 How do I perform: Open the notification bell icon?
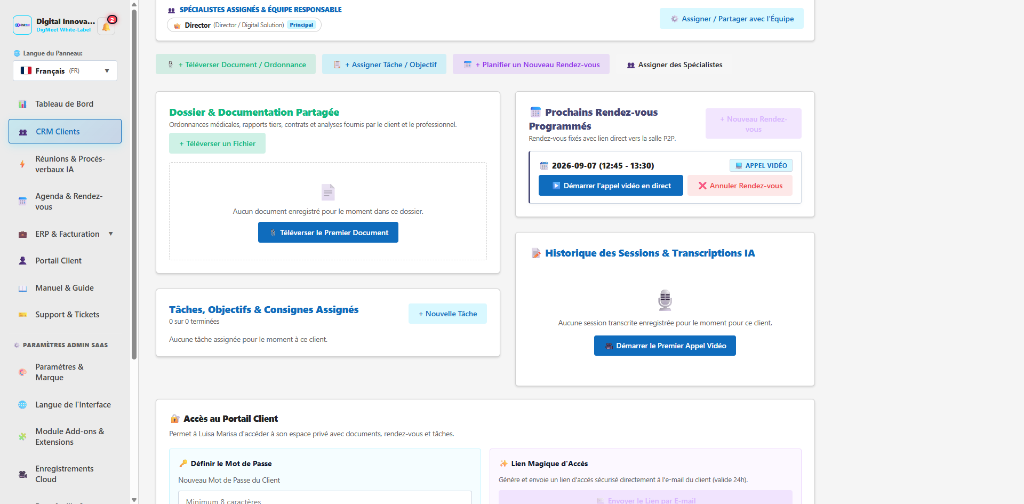coord(106,26)
